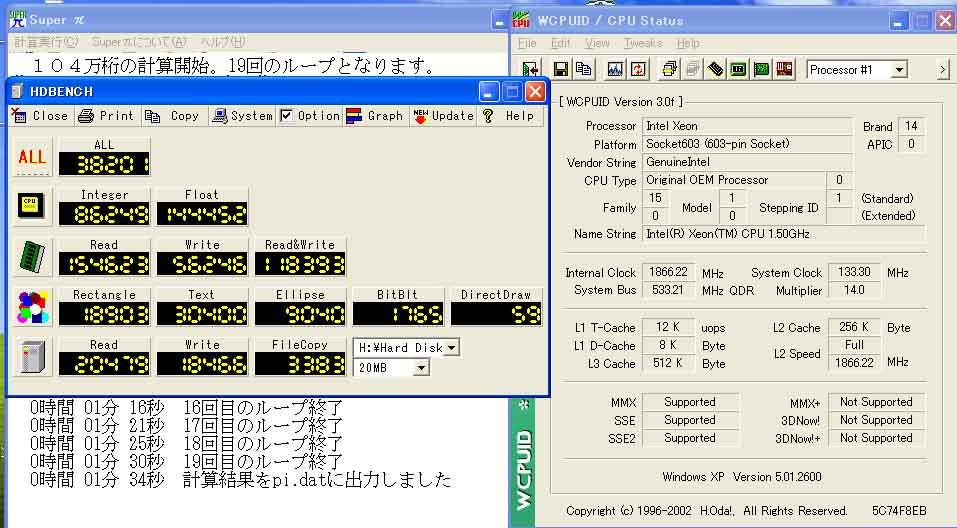957x528 pixels.
Task: Click the copy-pages icon in WCPUID toolbar
Action: (583, 70)
